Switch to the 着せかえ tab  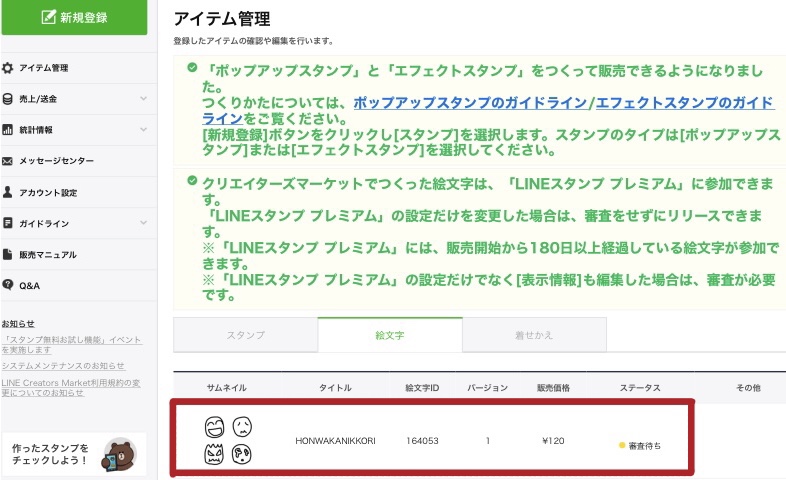(x=534, y=335)
